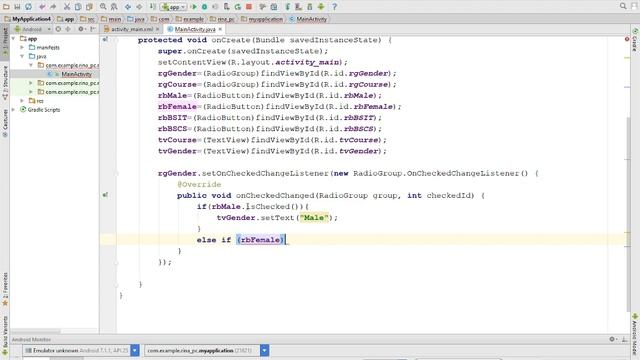Select the manifests folder row
The height and width of the screenshot is (360, 640).
click(54, 47)
